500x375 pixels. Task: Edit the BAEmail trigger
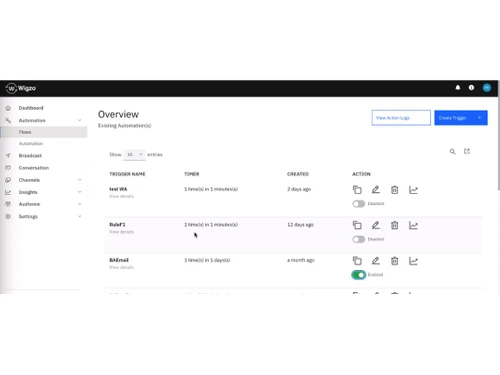[376, 261]
